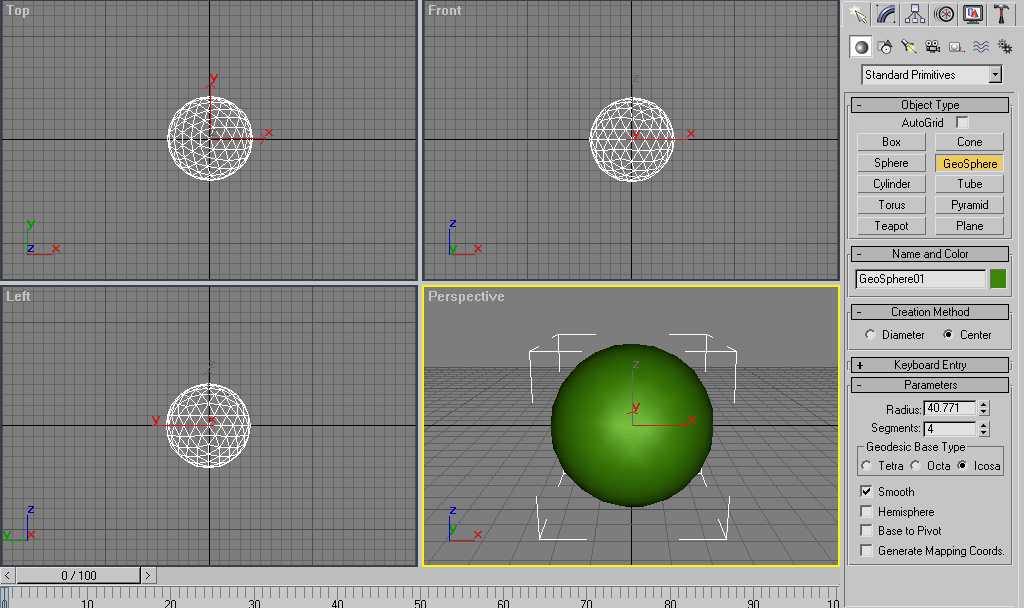This screenshot has height=608, width=1024.
Task: Collapse the Name and Color rollout
Action: (x=930, y=254)
